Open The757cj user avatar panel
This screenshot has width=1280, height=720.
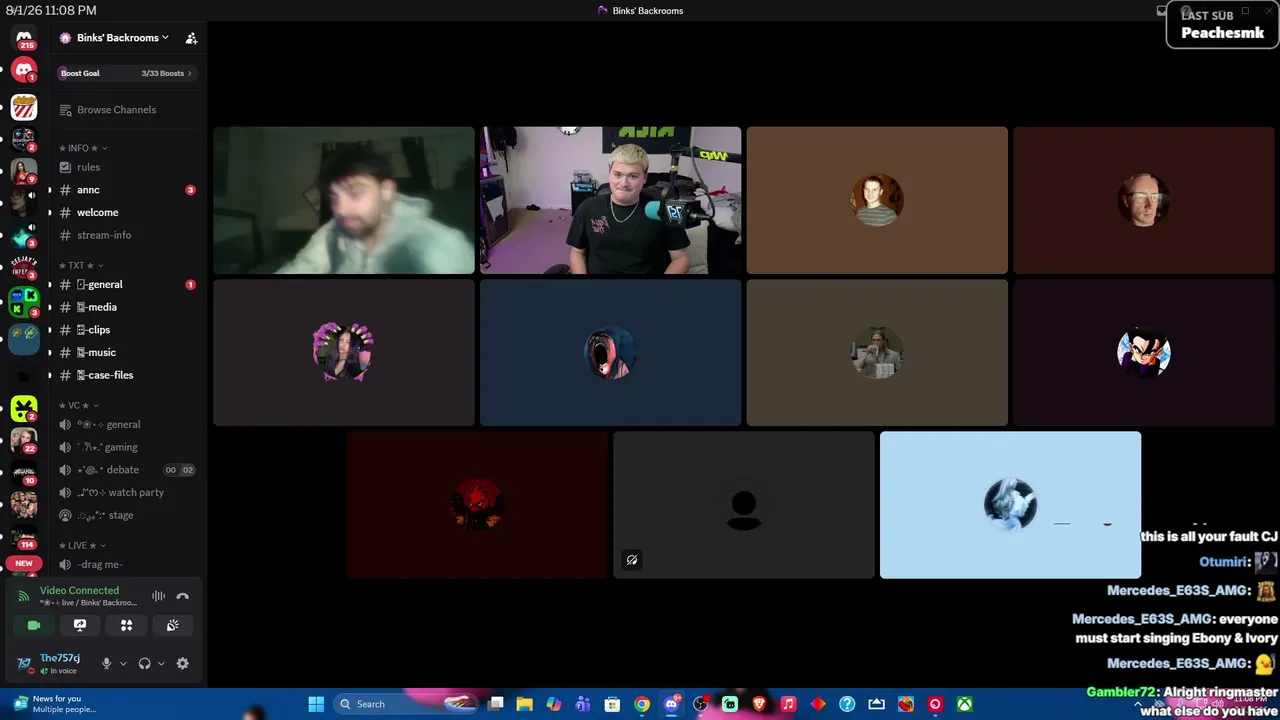click(x=48, y=663)
